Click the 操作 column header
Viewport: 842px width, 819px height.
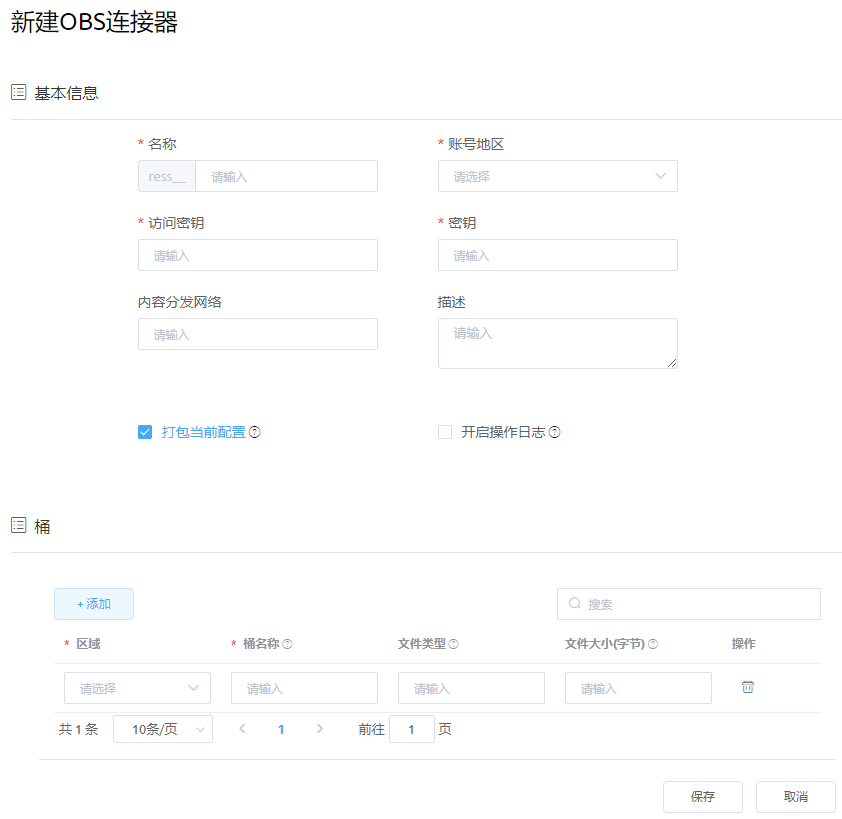coord(744,643)
